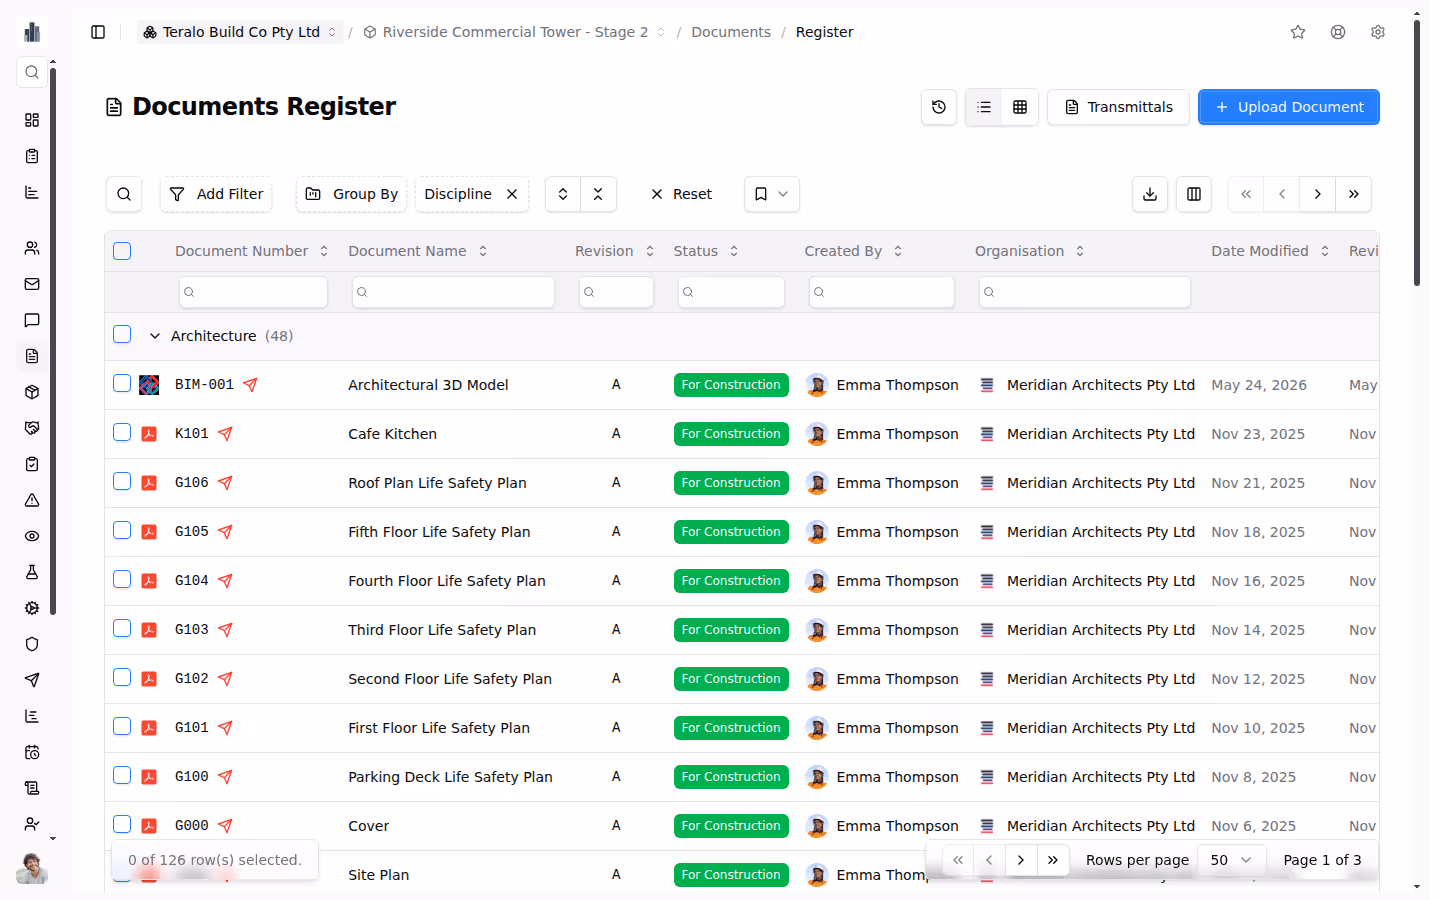Click the Upload Document button

[x=1289, y=107]
